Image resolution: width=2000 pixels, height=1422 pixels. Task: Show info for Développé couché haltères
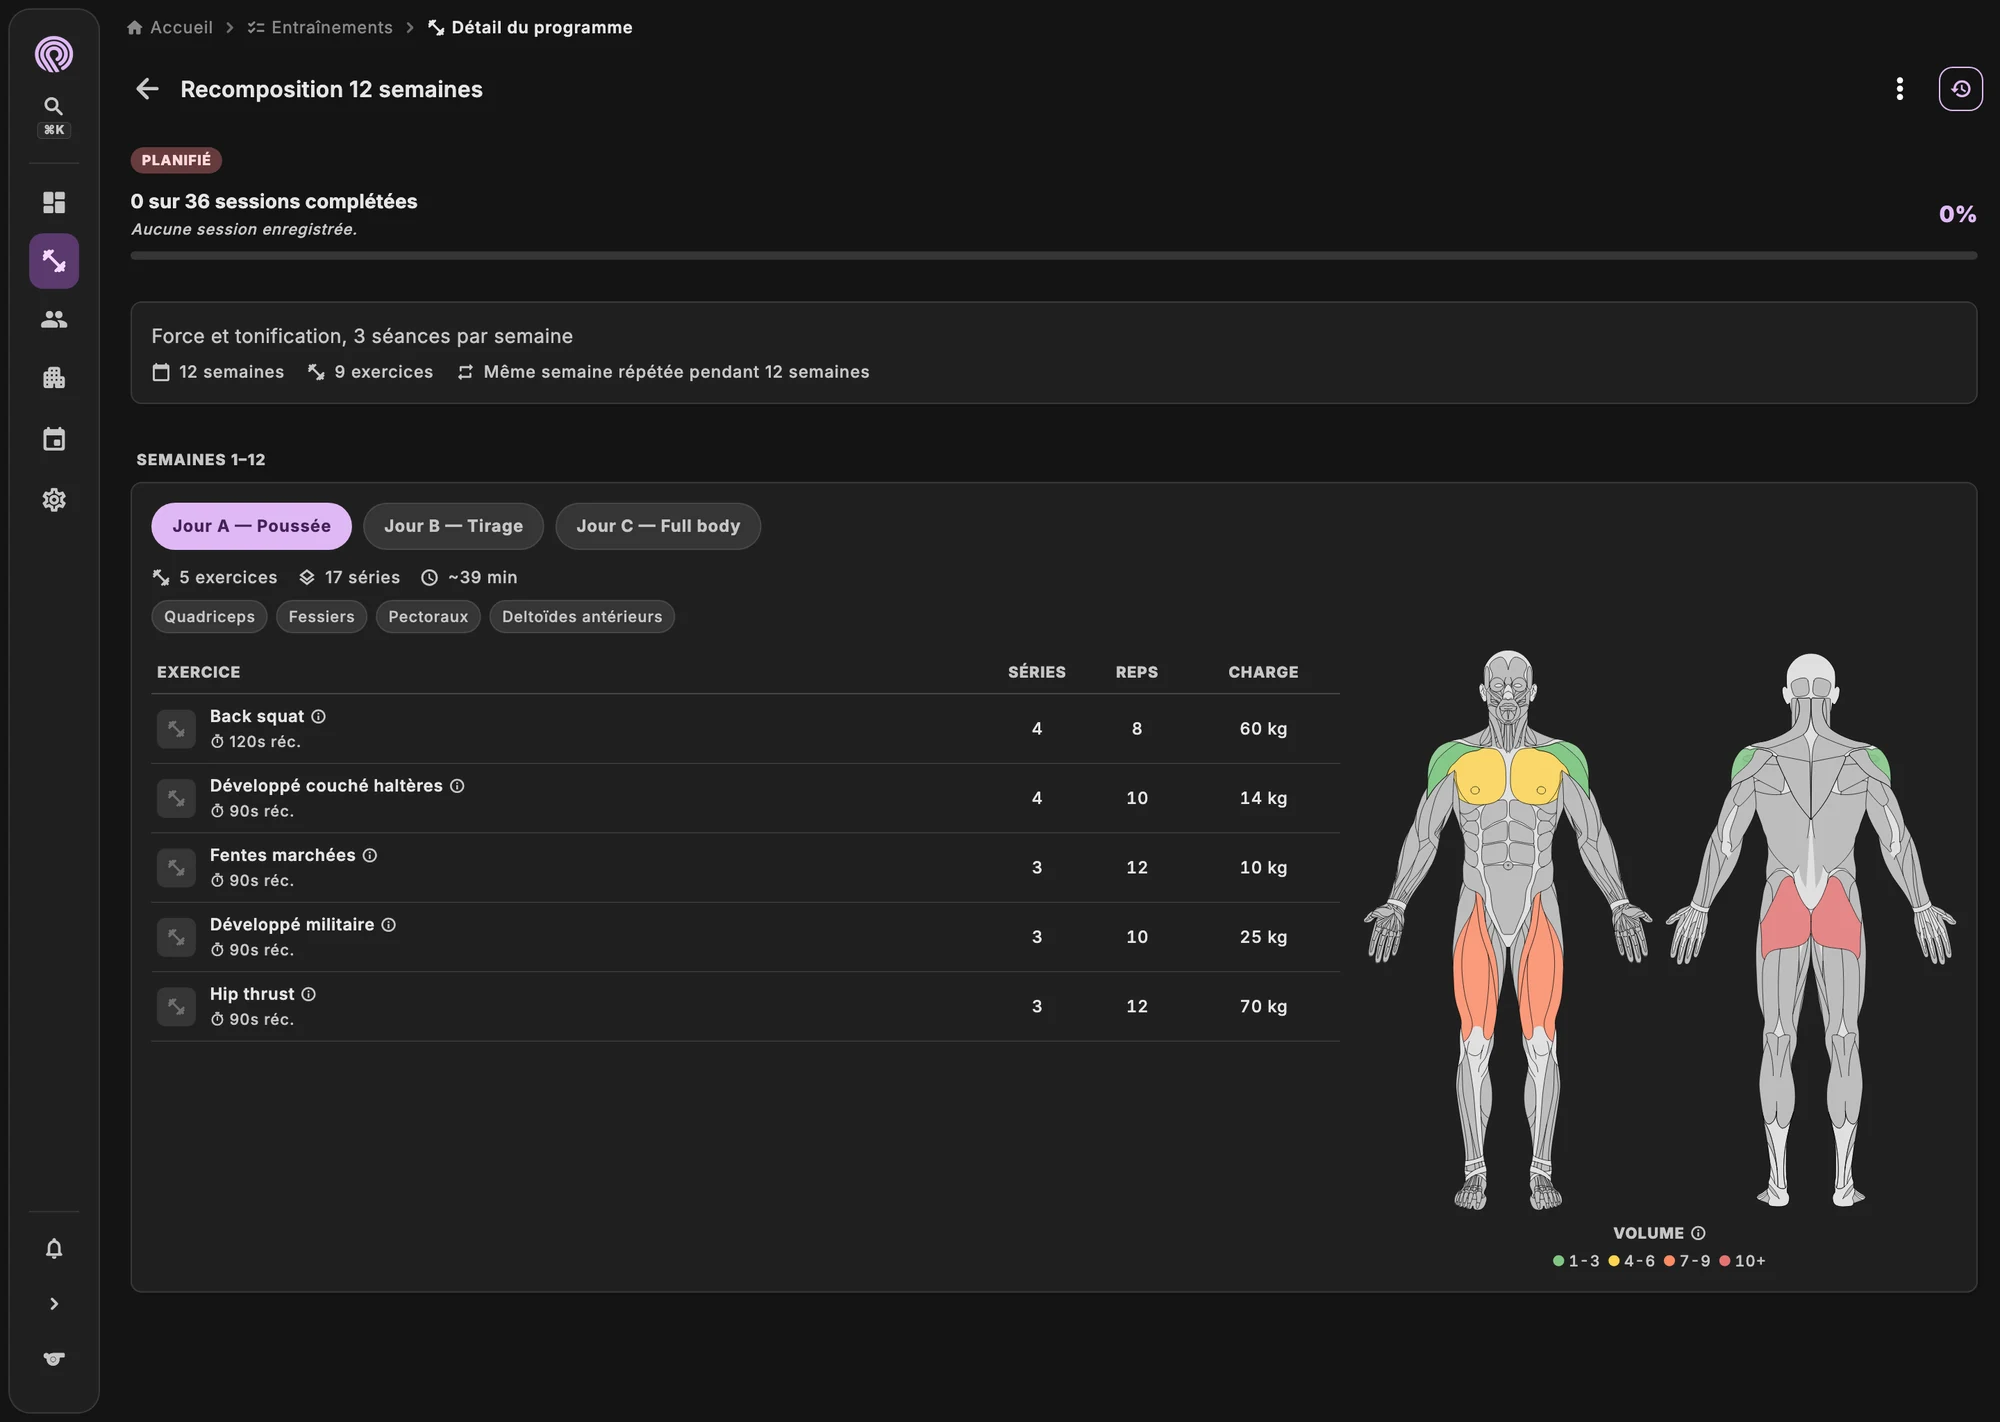point(457,786)
